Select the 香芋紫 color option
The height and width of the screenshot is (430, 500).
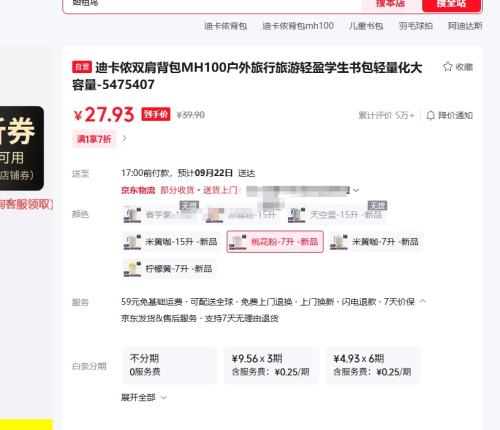[x=161, y=215]
